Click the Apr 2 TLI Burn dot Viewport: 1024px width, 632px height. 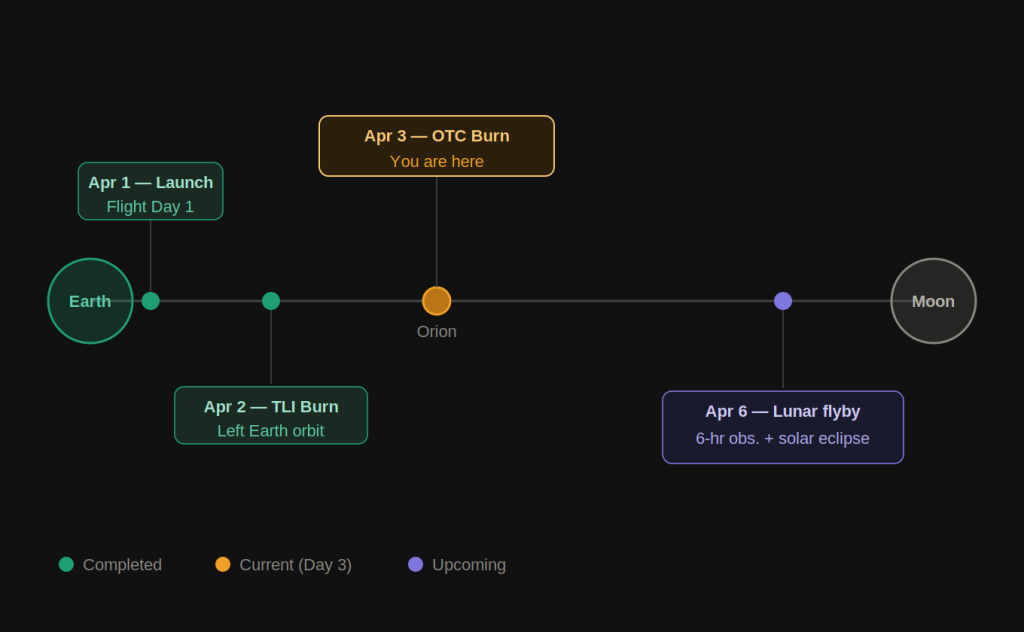[x=271, y=301]
